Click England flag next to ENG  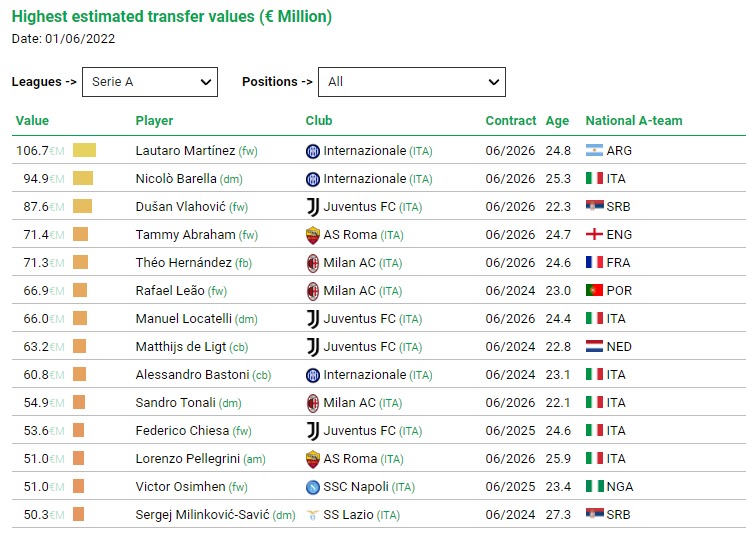coord(594,234)
